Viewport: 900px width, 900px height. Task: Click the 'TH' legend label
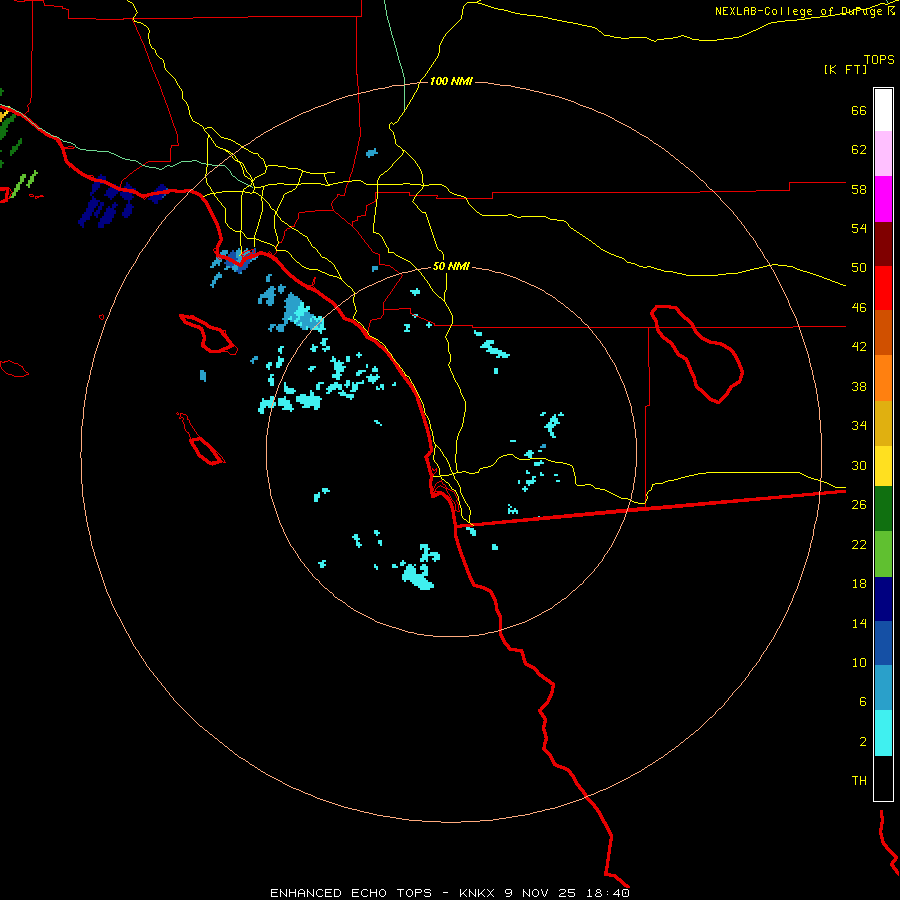(x=859, y=781)
